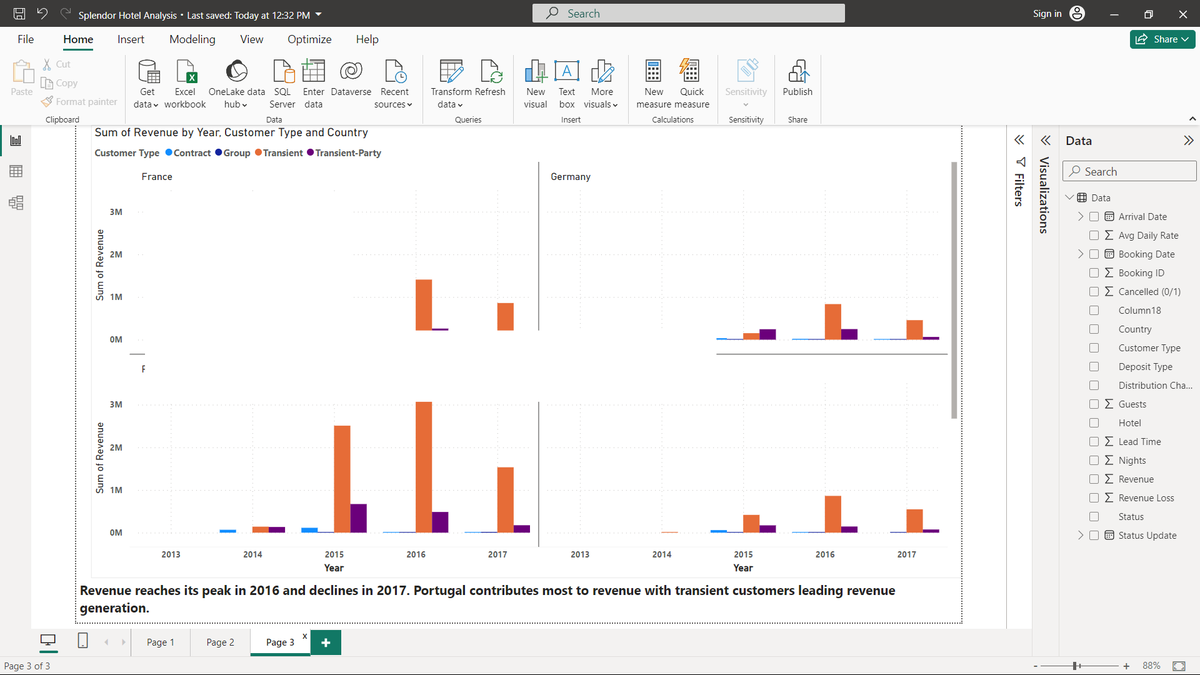The image size is (1200, 675).
Task: Expand the Filters pane
Action: (x=1019, y=139)
